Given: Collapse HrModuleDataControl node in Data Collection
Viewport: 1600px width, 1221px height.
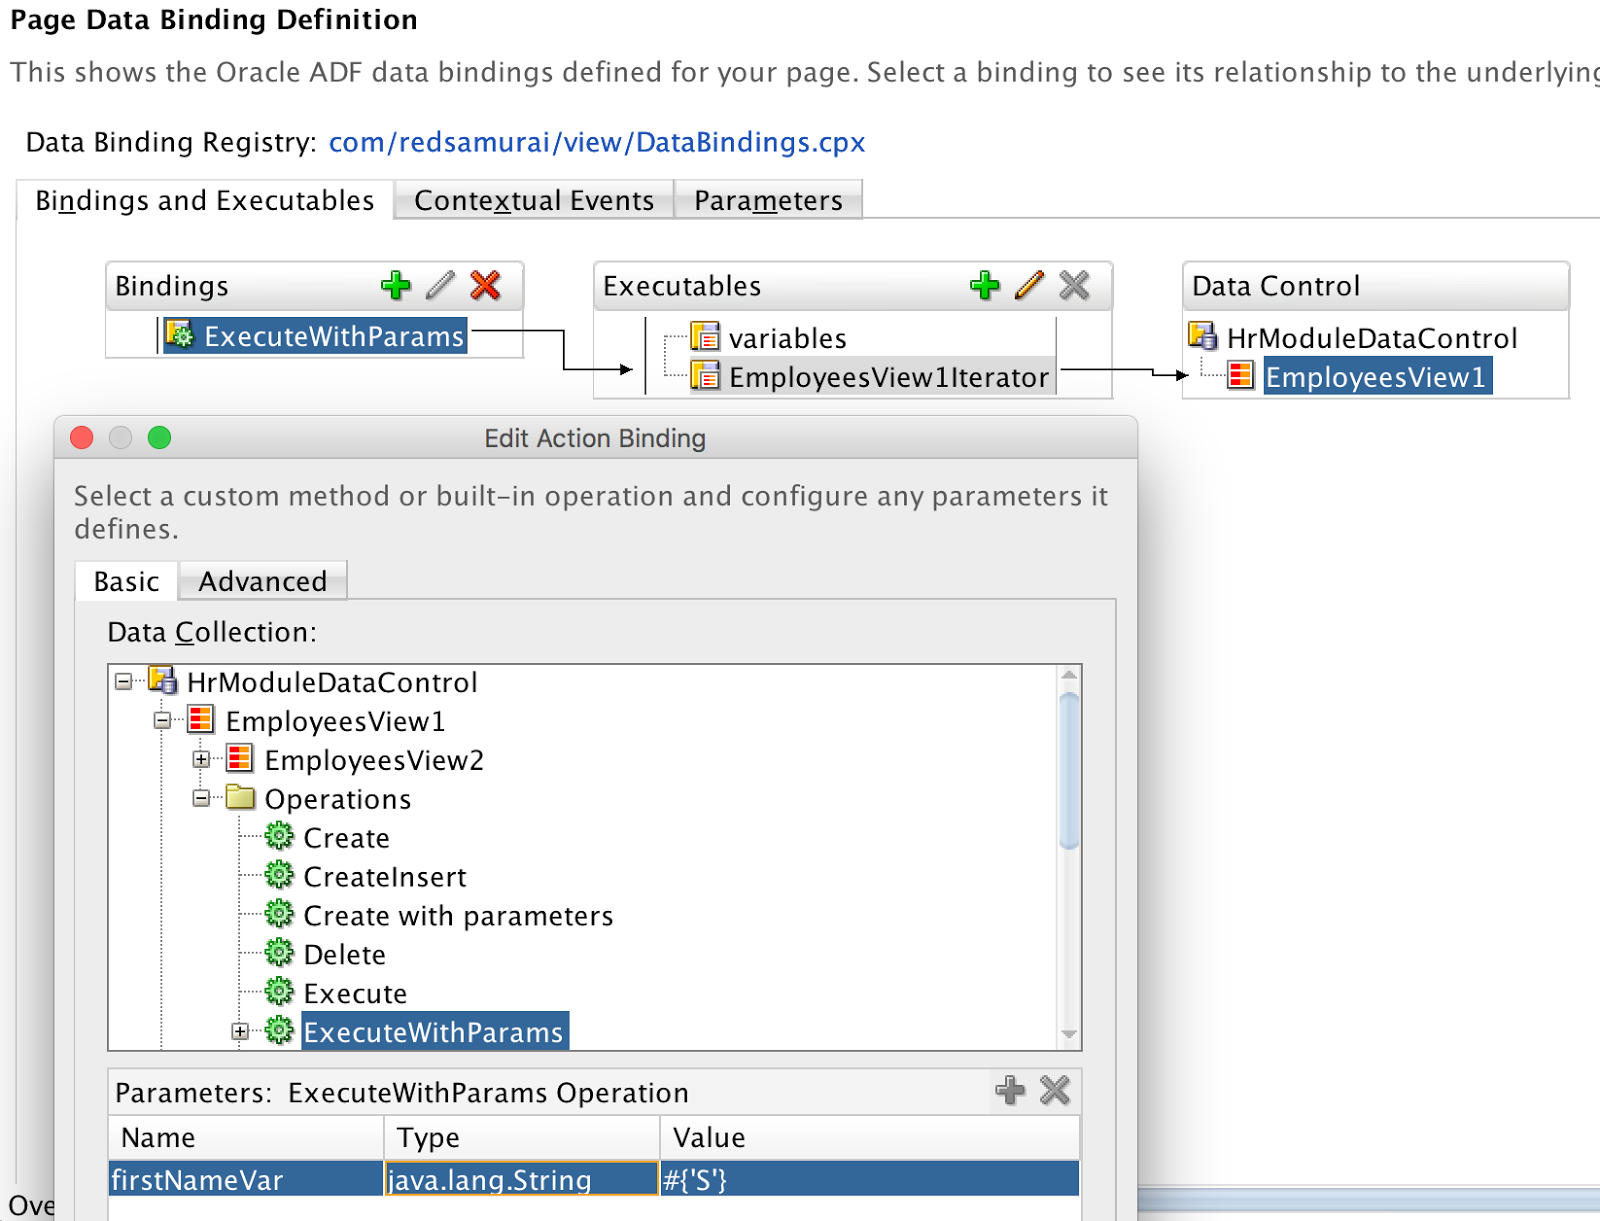Looking at the screenshot, I should [x=123, y=681].
